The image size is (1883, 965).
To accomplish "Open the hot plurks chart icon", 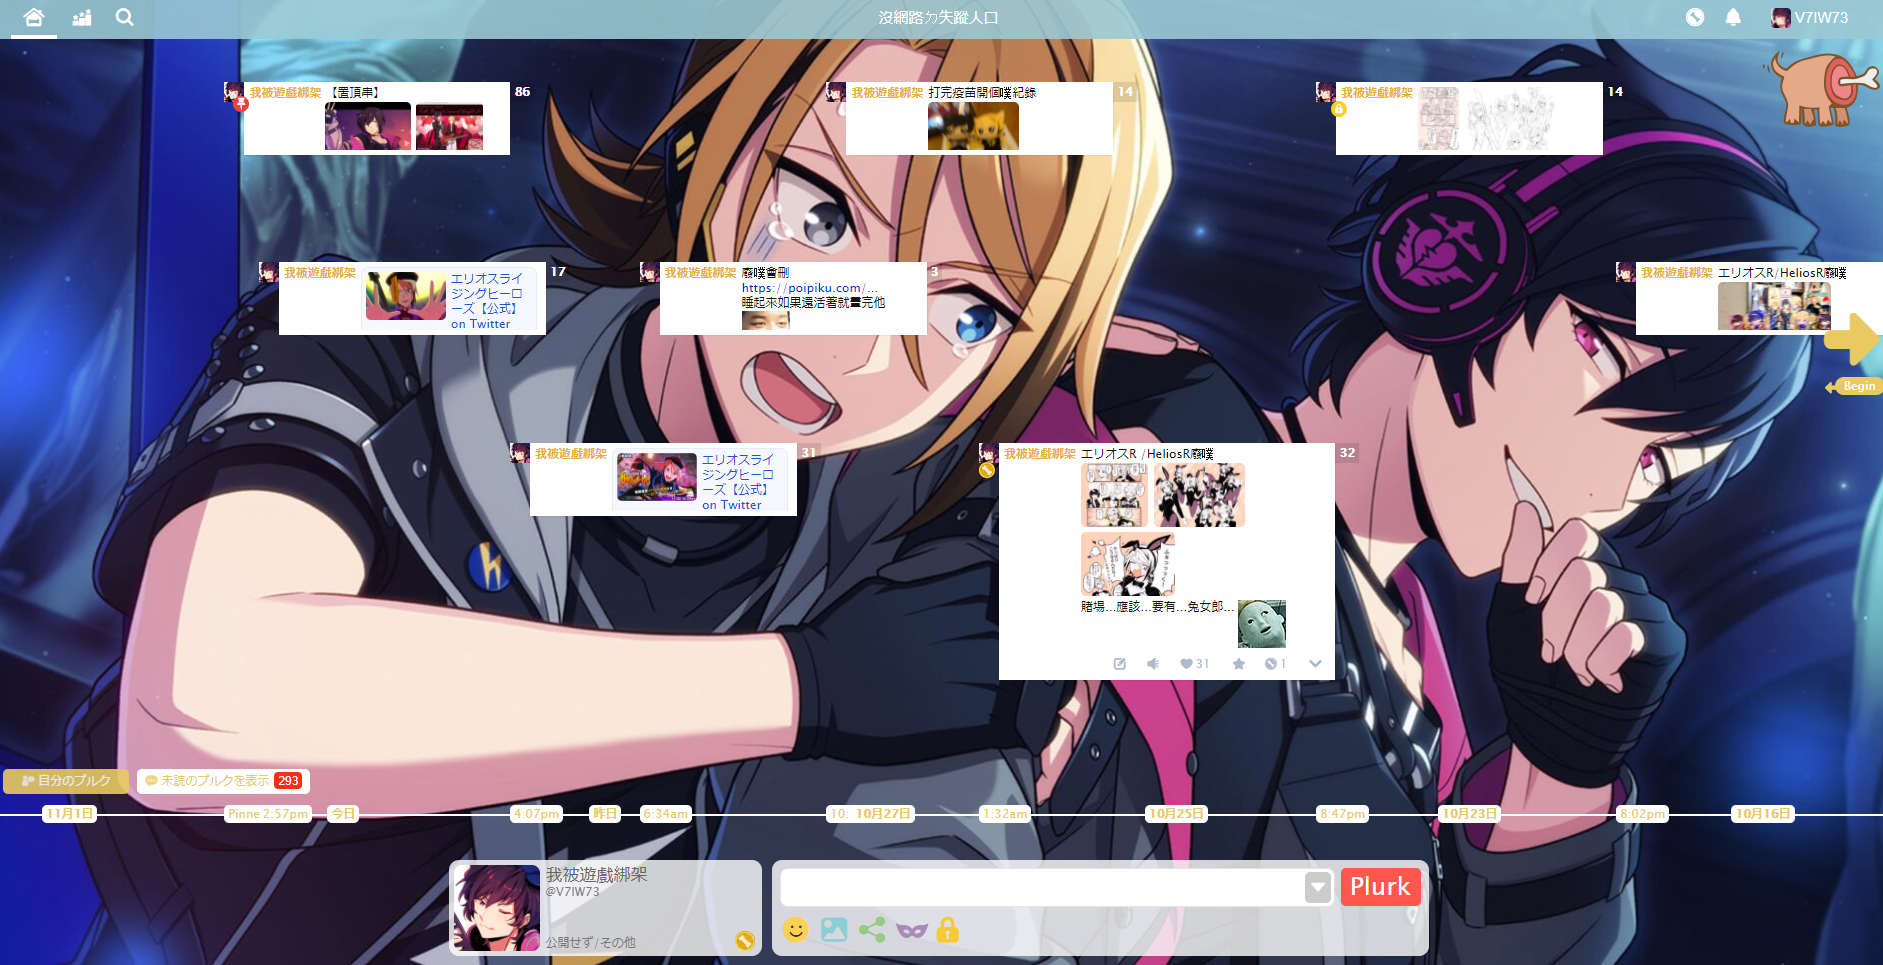I will pyautogui.click(x=82, y=17).
